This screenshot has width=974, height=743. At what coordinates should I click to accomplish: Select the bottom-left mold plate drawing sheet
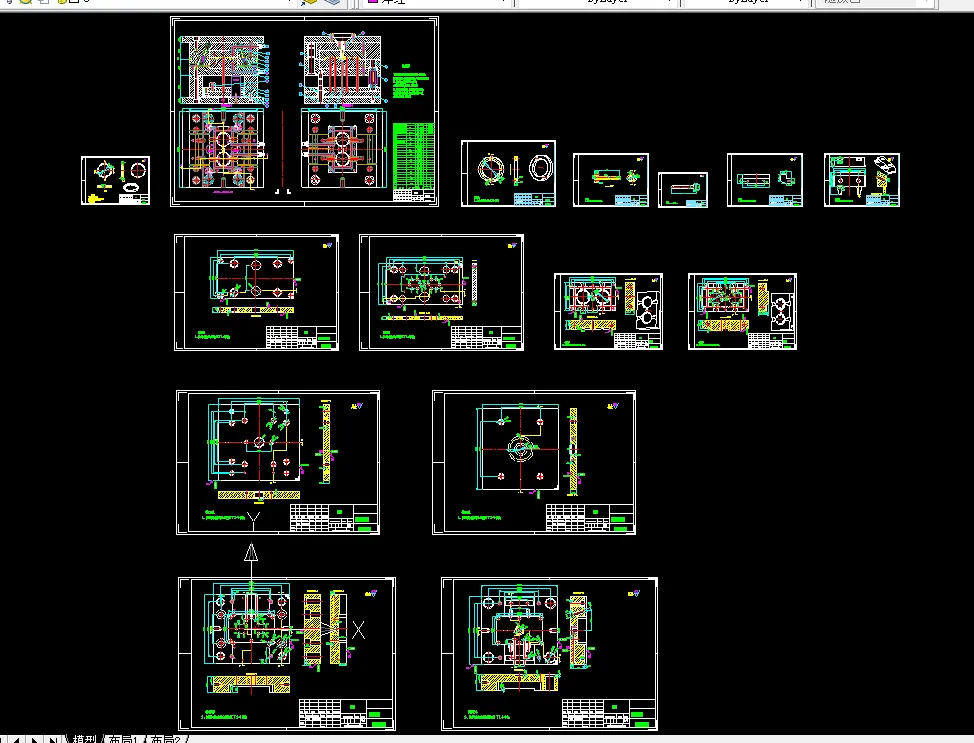[x=287, y=654]
